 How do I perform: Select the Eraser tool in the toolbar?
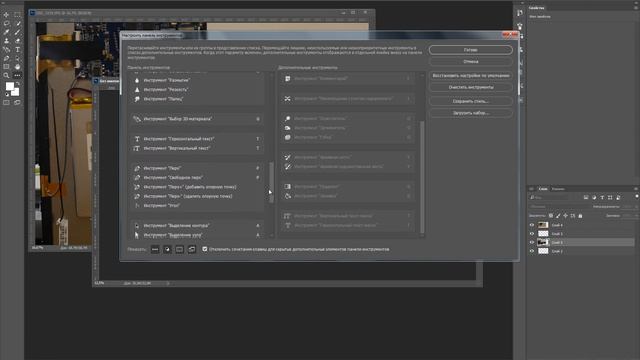pos(17,41)
